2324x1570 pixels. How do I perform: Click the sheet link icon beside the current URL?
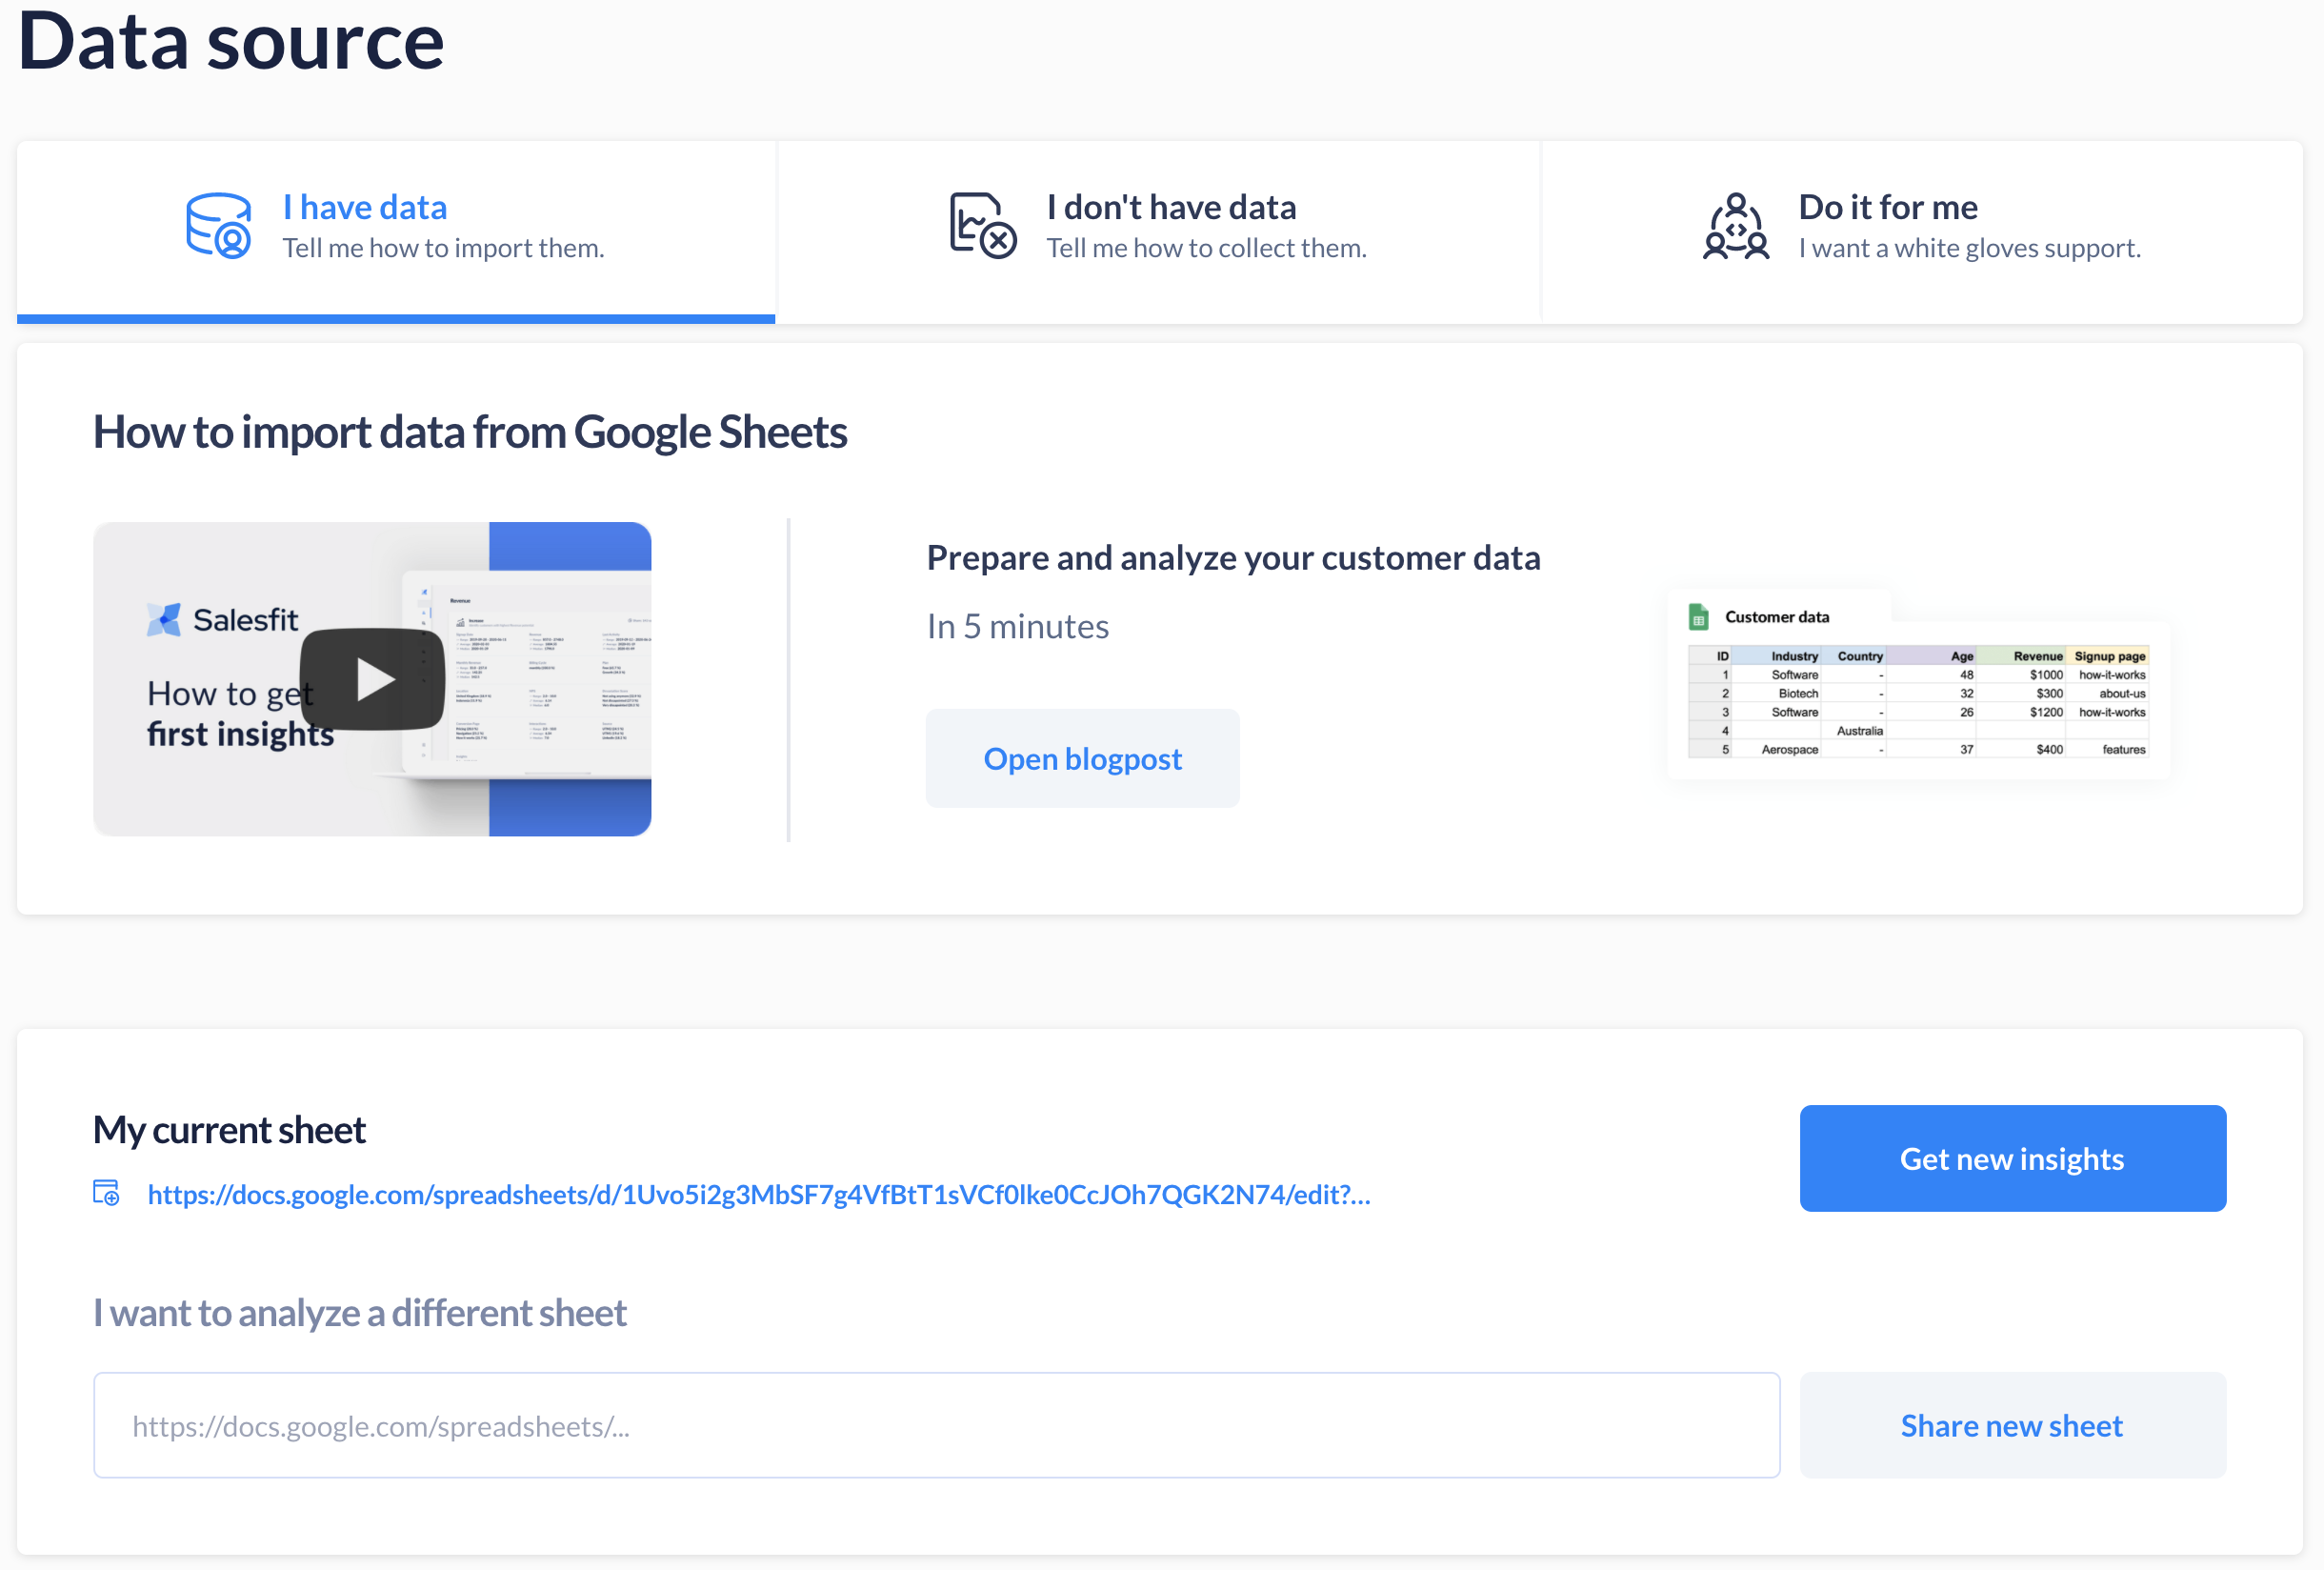(x=106, y=1193)
